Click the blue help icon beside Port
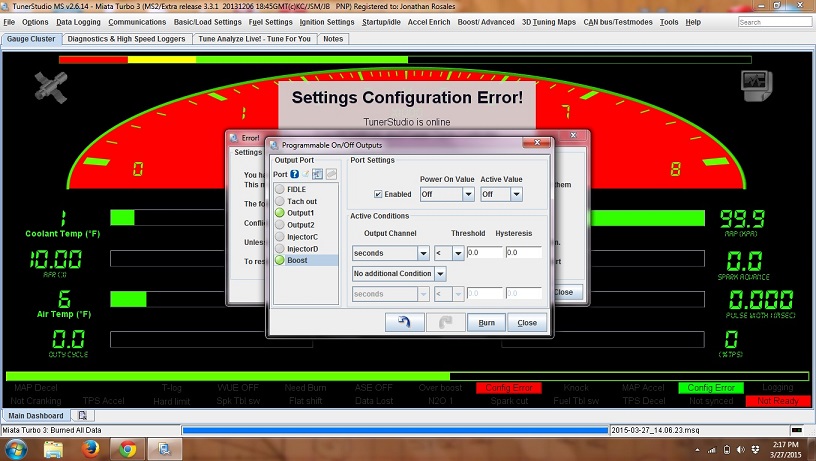 [x=295, y=174]
